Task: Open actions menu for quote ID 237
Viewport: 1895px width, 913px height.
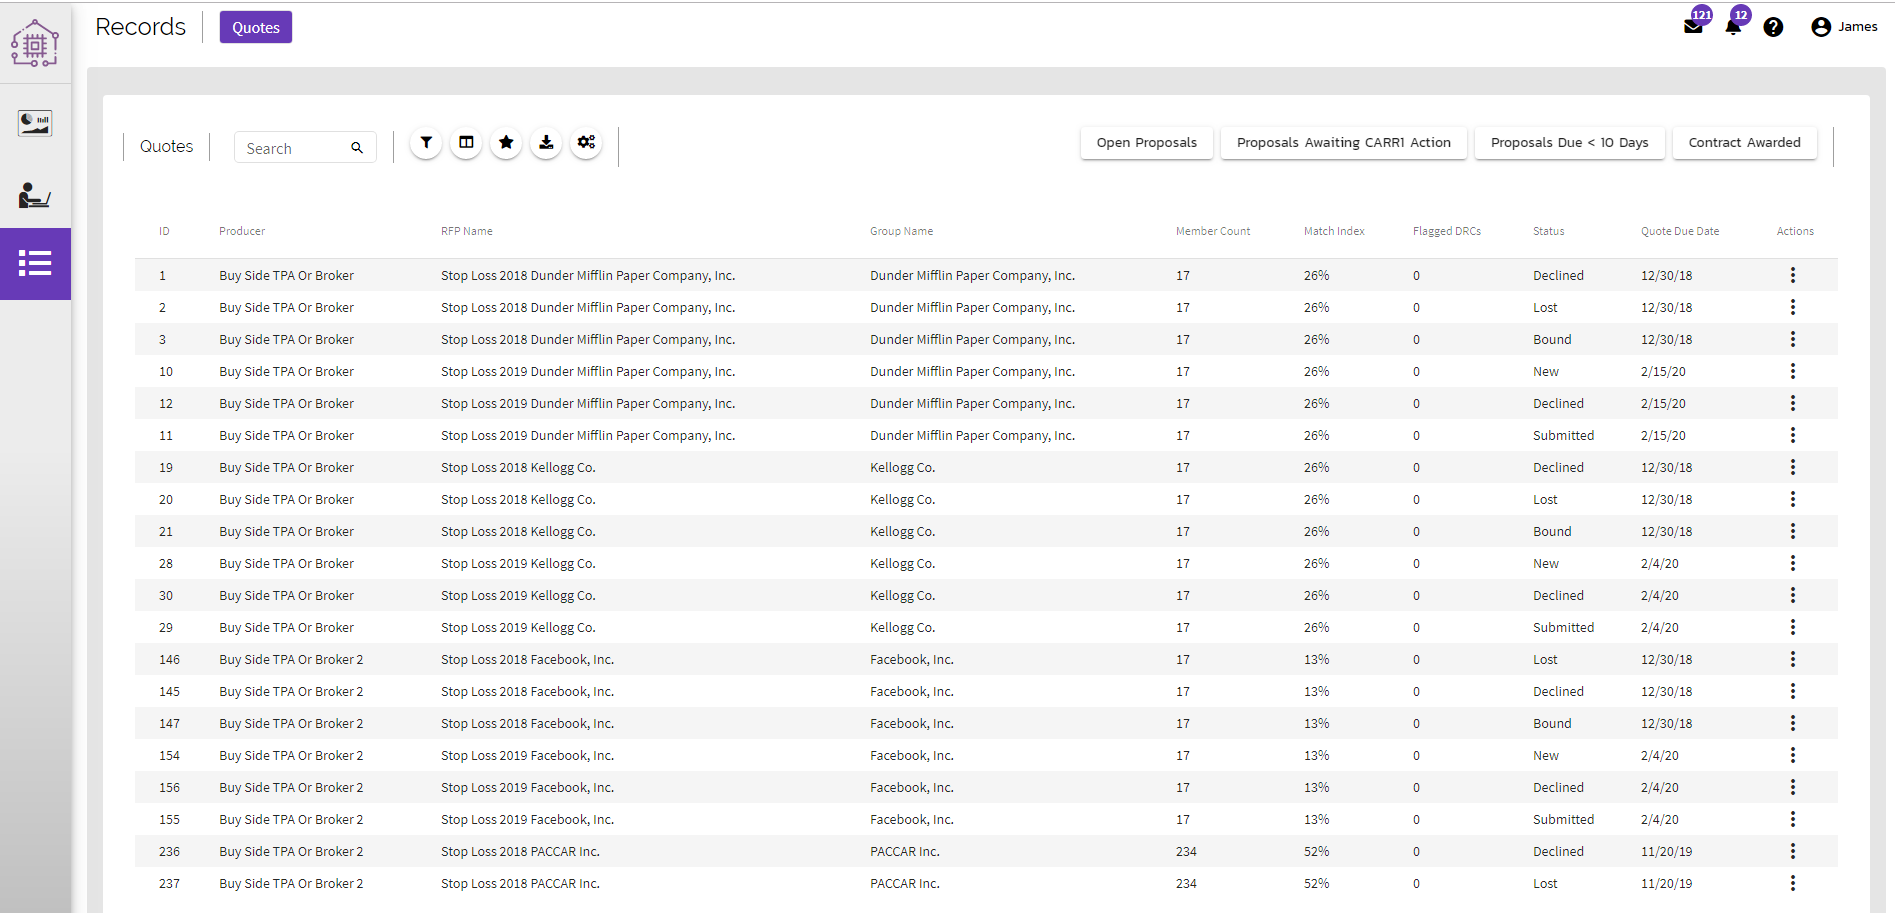Action: (1793, 883)
